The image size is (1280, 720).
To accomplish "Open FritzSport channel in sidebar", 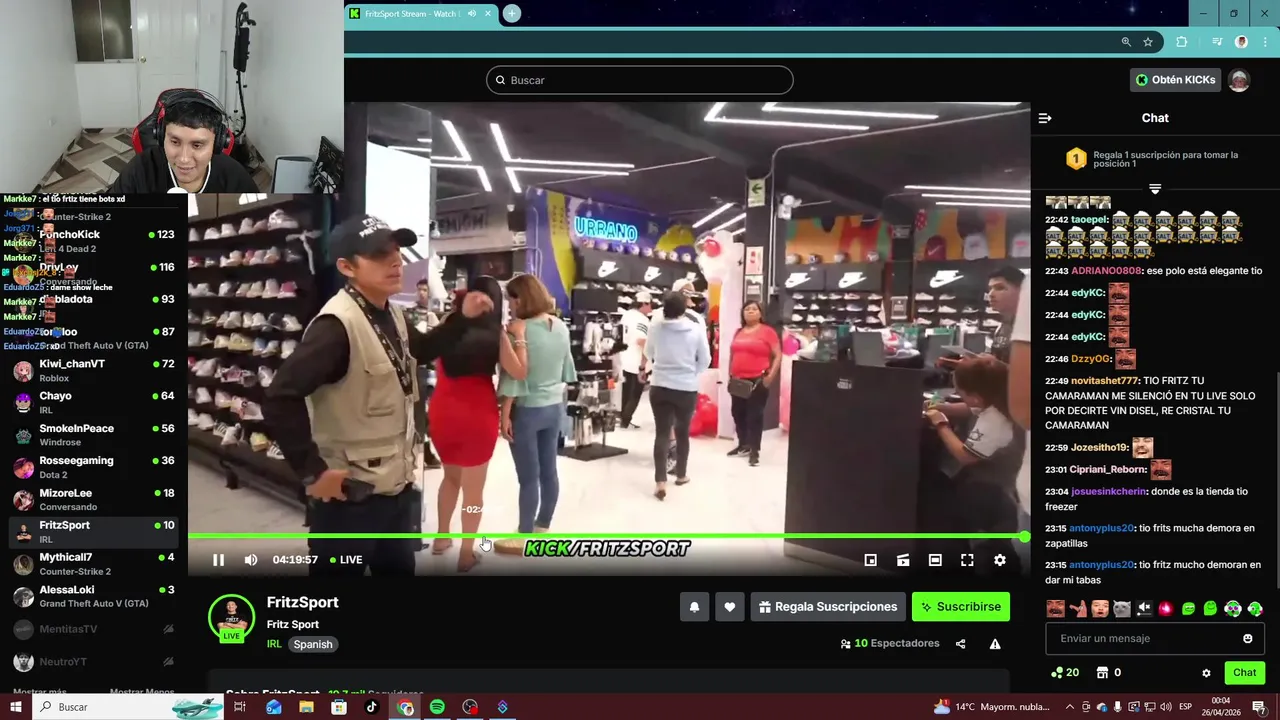I will pos(94,532).
